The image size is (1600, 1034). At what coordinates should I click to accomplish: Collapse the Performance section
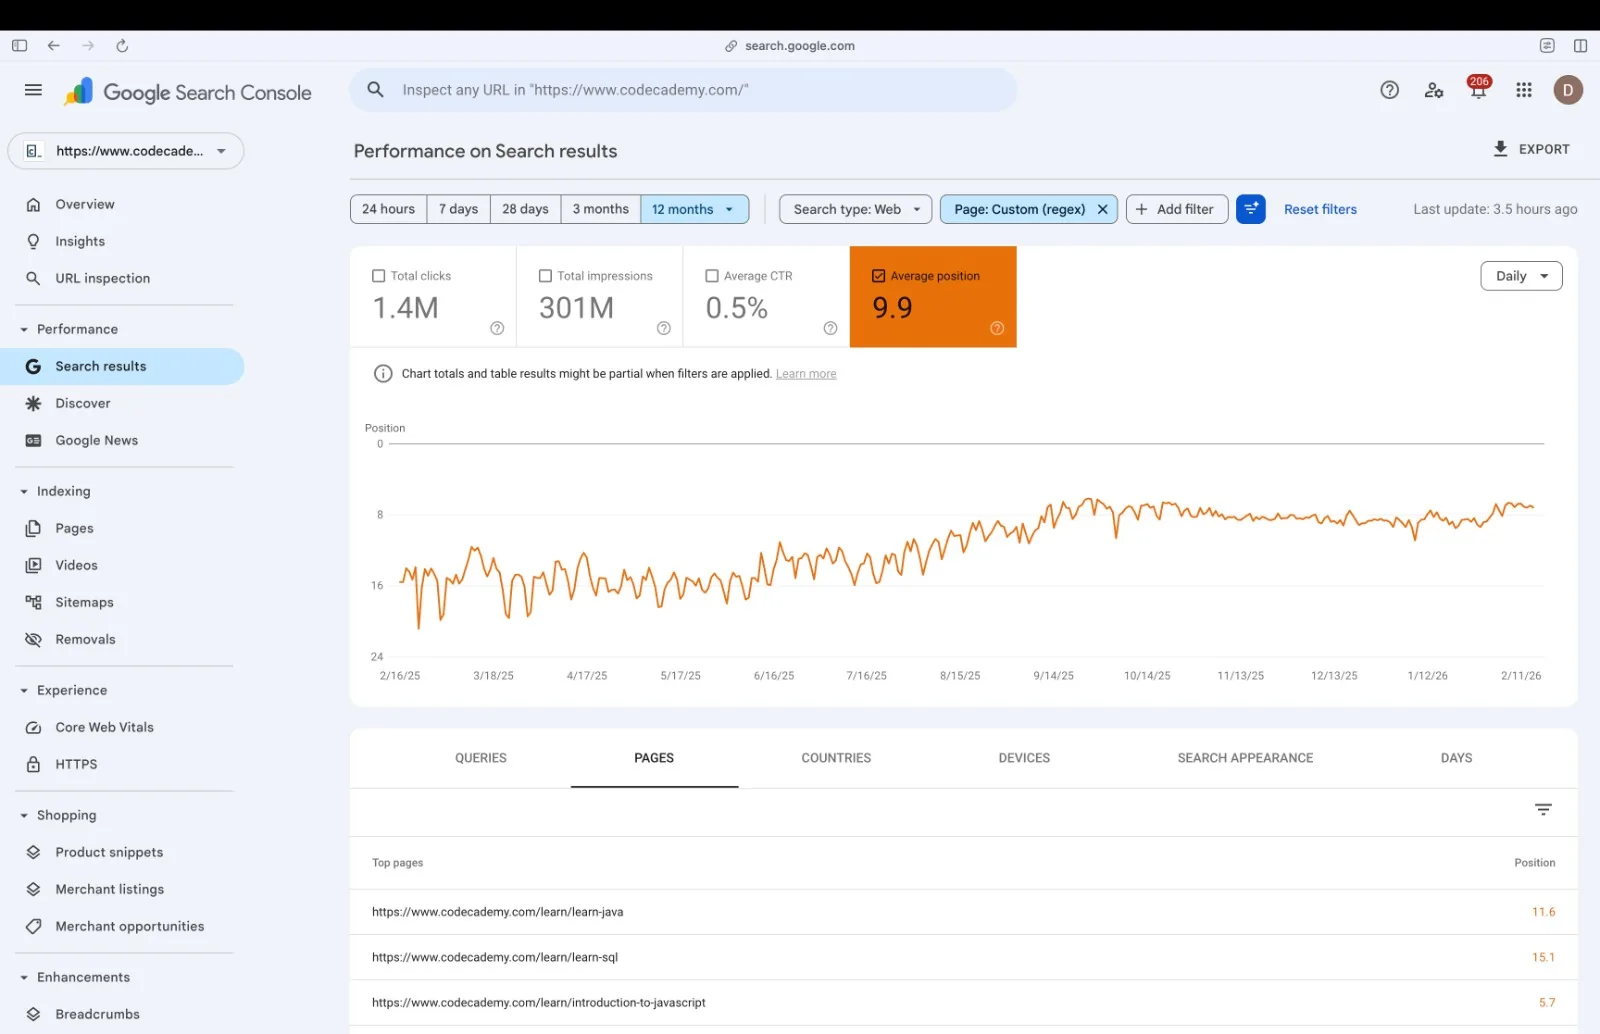coord(24,329)
